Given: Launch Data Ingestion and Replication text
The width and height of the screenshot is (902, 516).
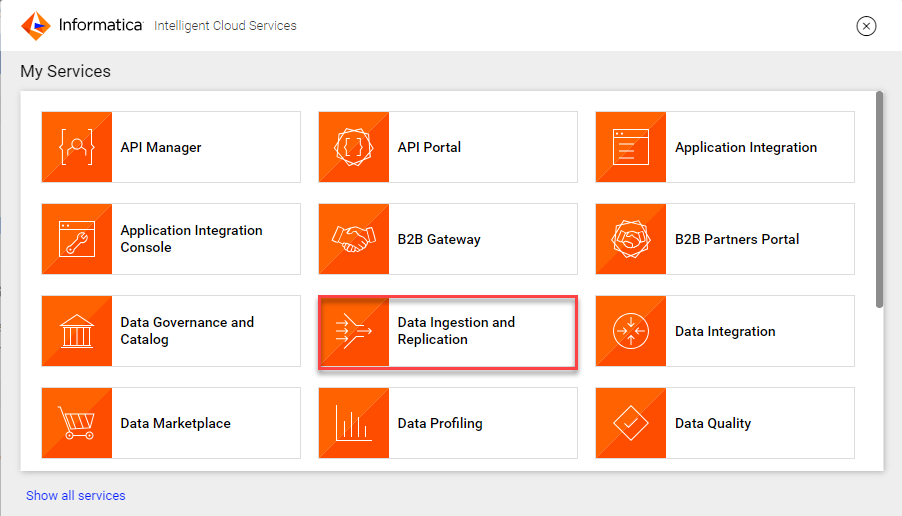Looking at the screenshot, I should tap(456, 331).
